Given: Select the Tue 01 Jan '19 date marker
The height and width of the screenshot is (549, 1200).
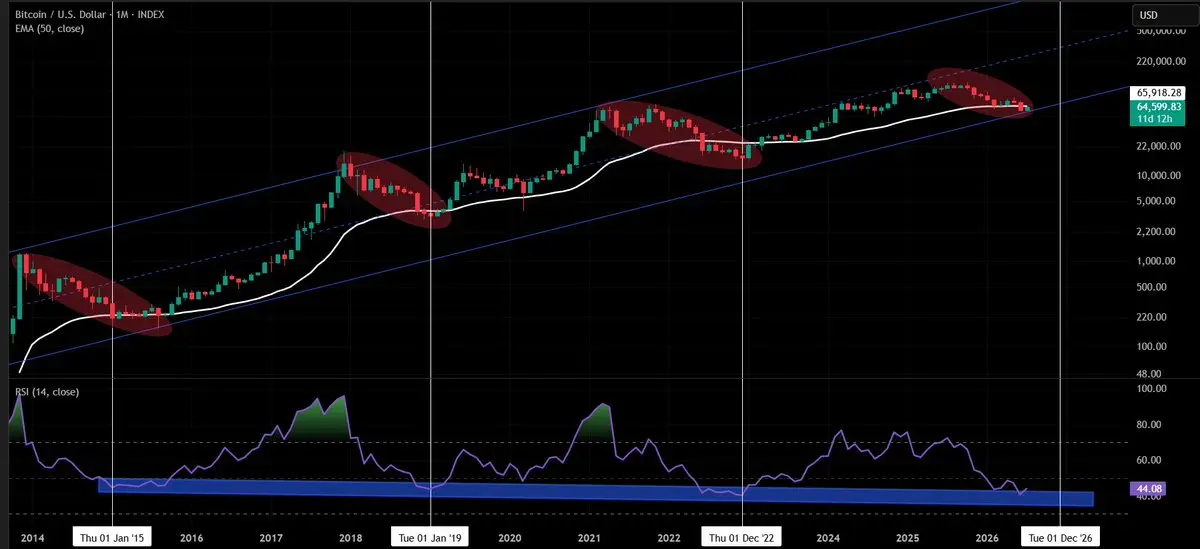Looking at the screenshot, I should coord(430,537).
